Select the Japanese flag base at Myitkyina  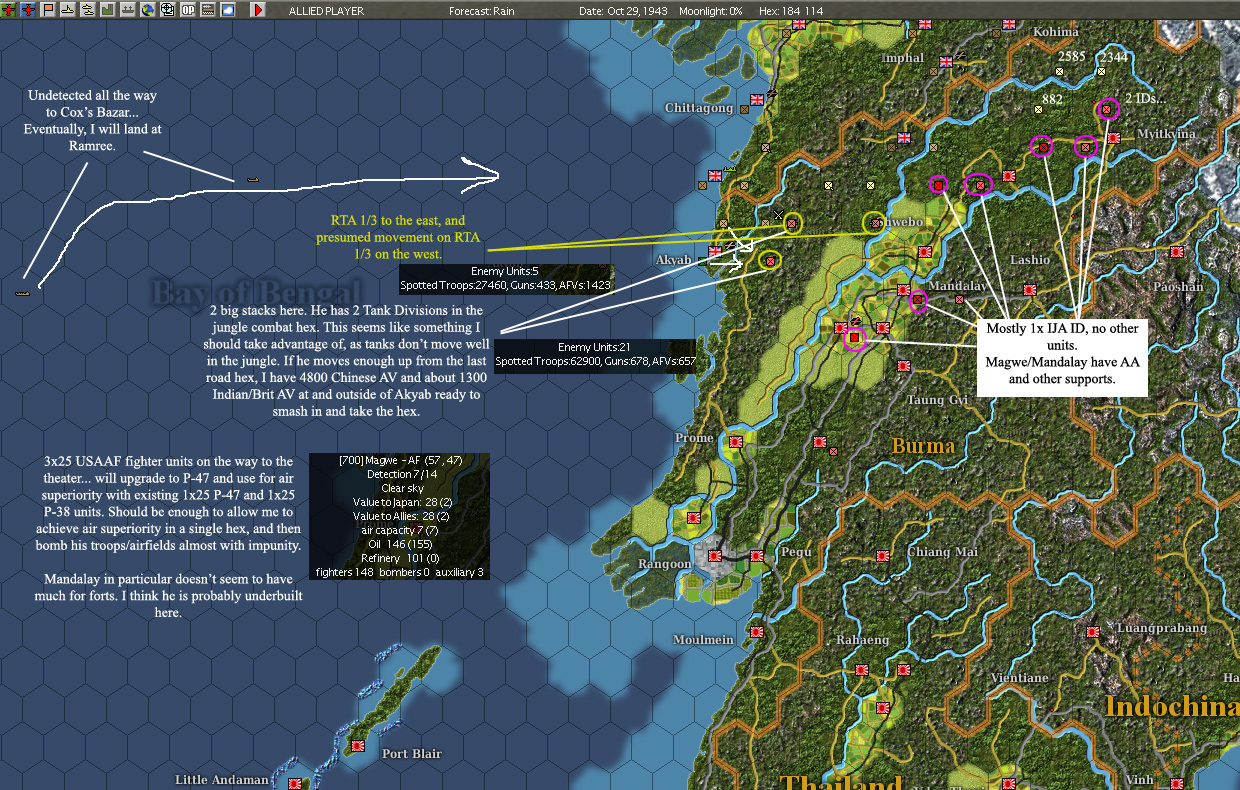(x=1114, y=138)
